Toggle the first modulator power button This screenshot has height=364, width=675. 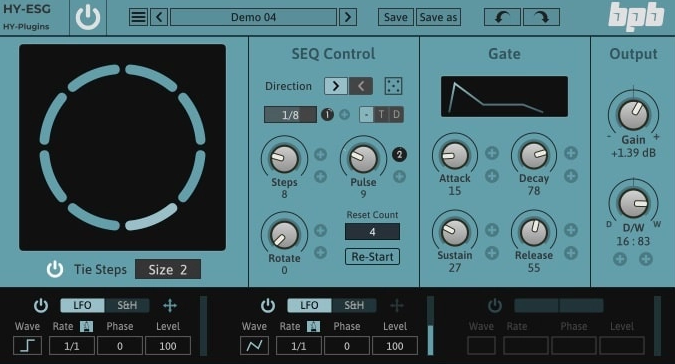click(41, 305)
